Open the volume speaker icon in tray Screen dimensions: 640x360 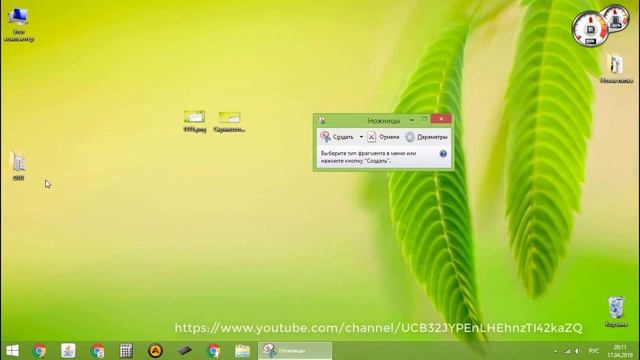click(x=578, y=351)
